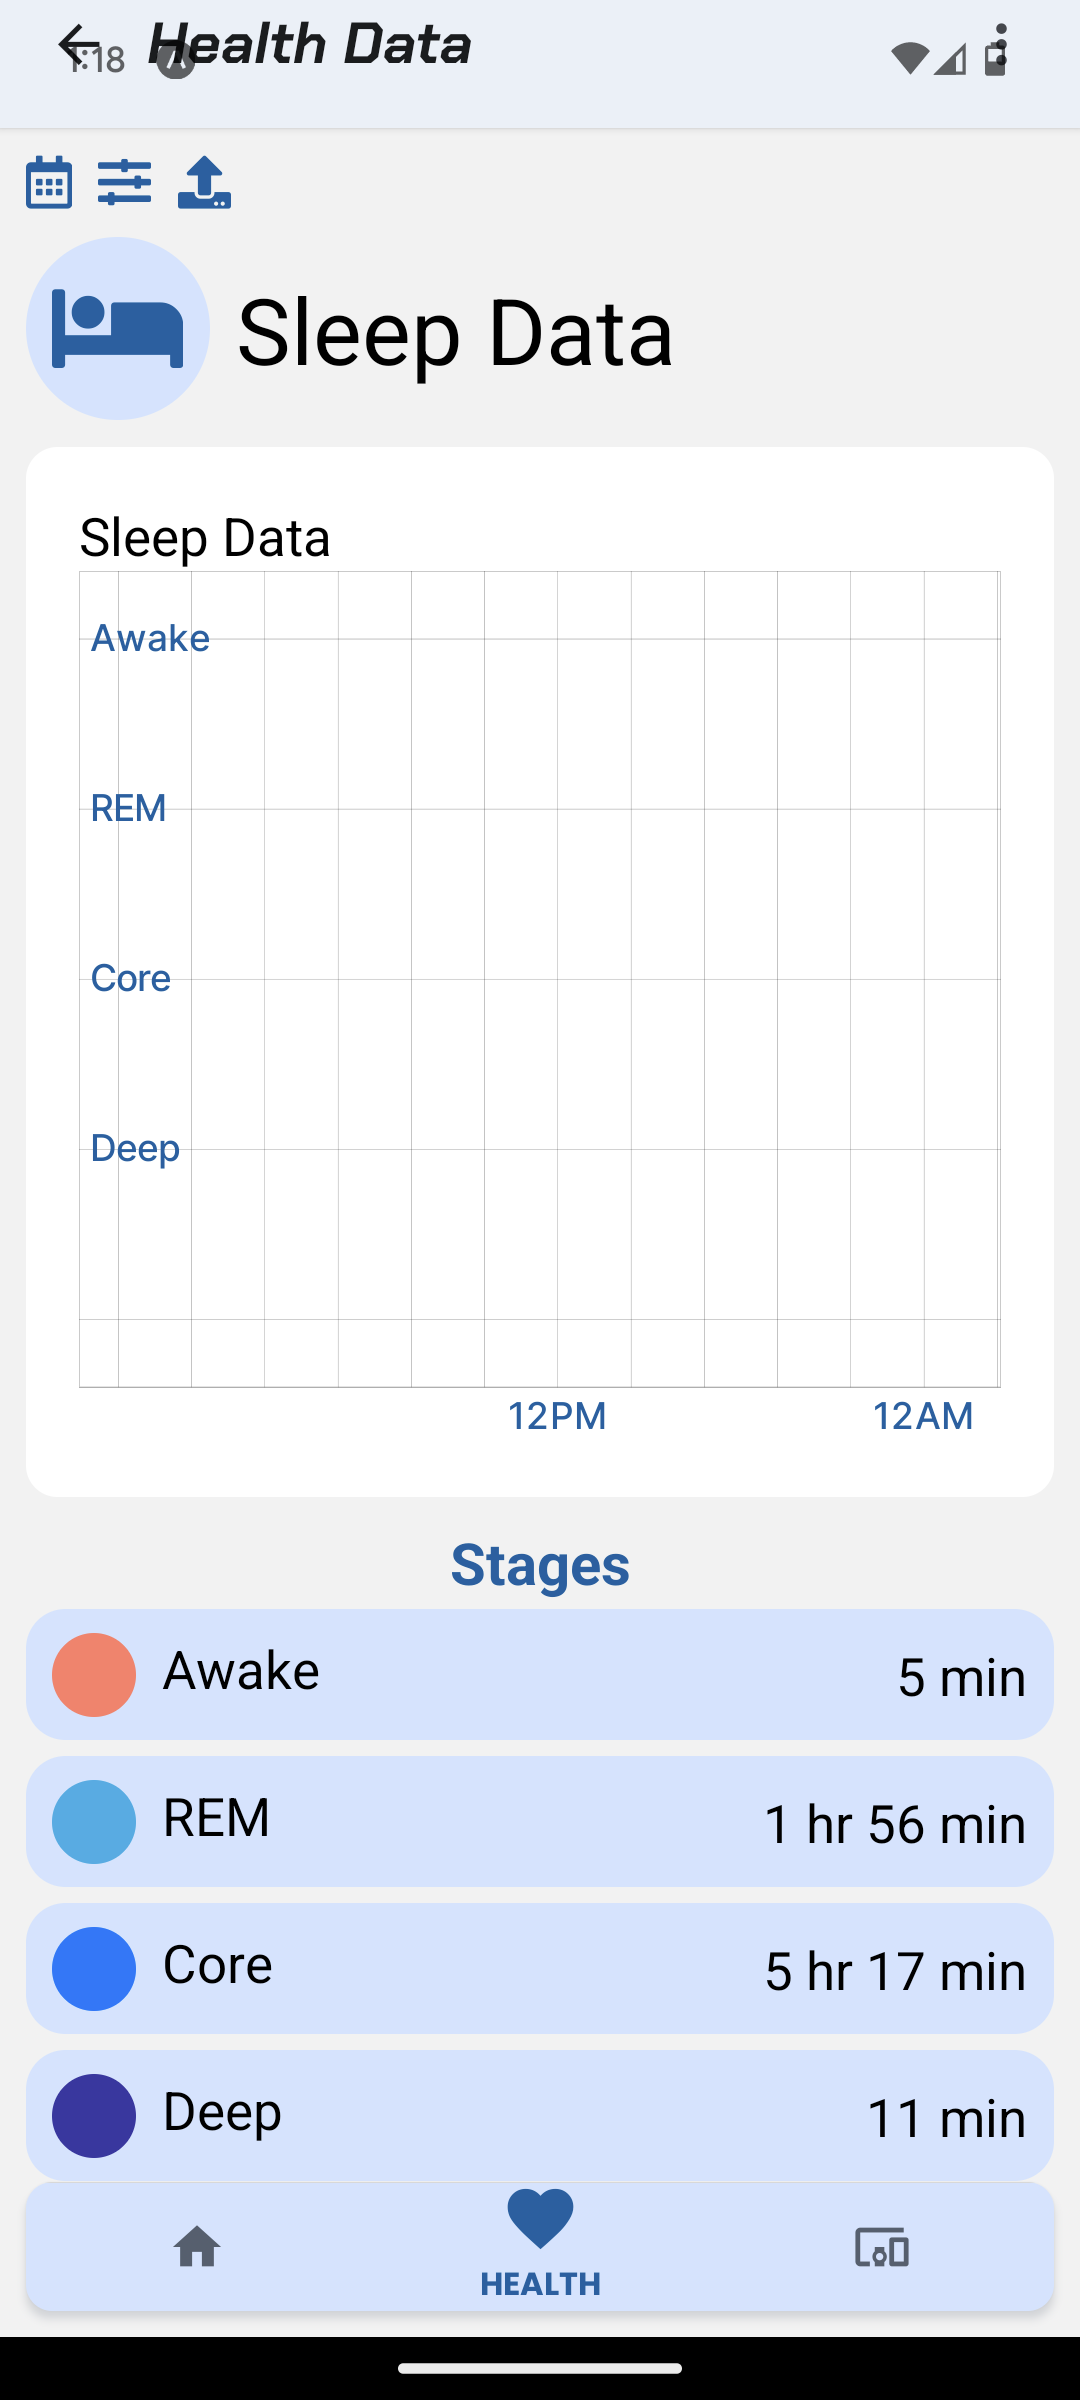This screenshot has height=2400, width=1080.
Task: Tap the Sleep Data chart area
Action: (x=540, y=980)
